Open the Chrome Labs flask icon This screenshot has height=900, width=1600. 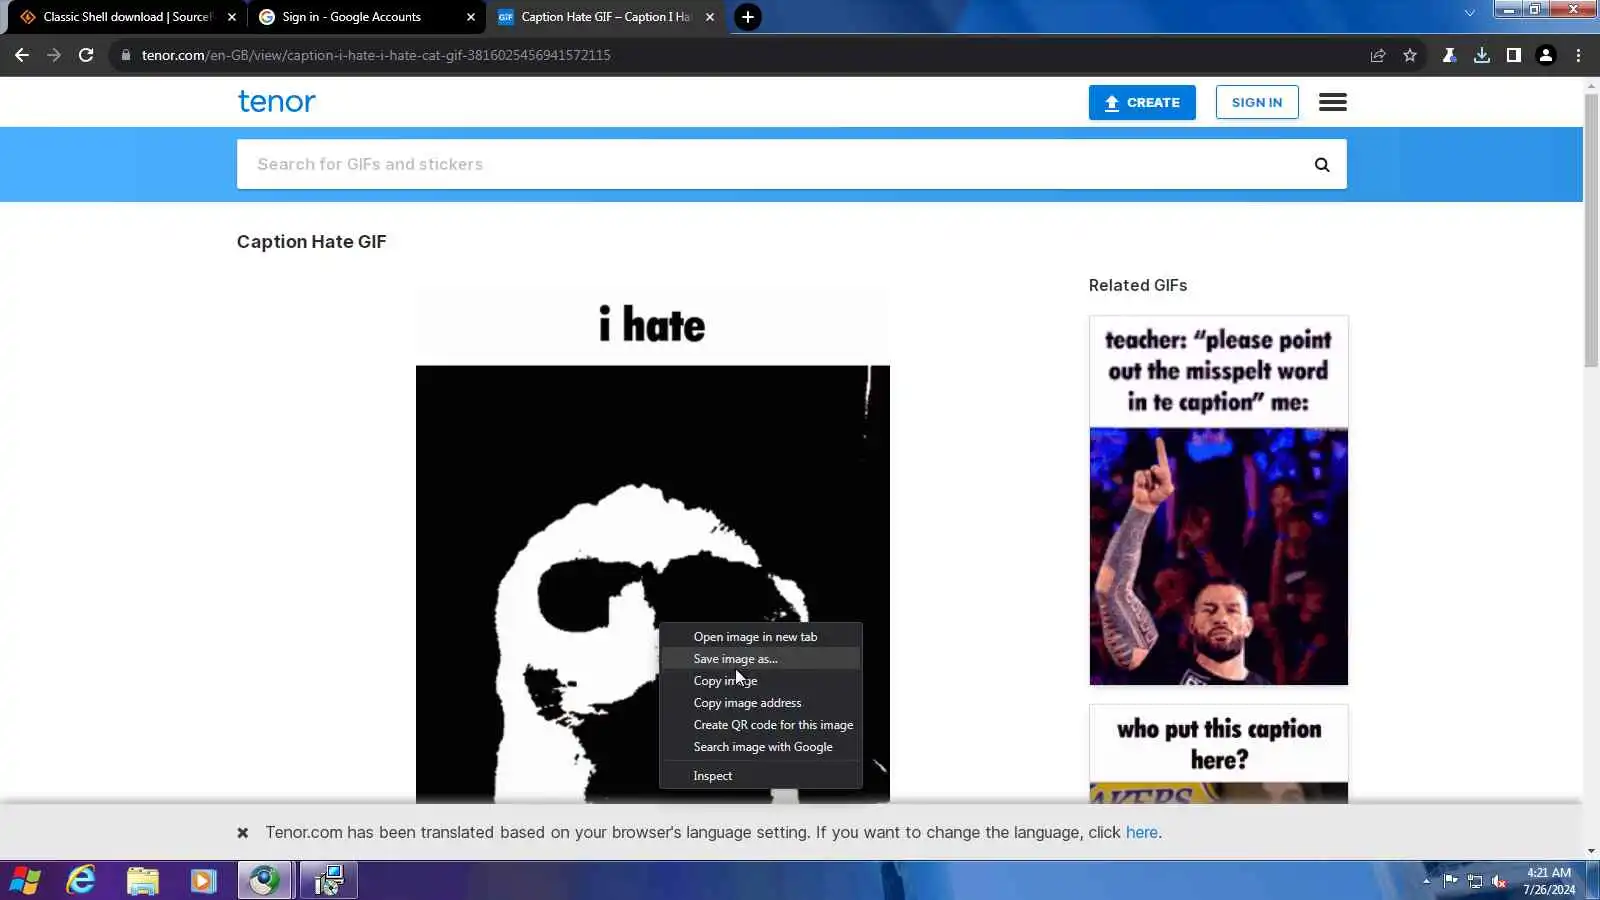1449,55
